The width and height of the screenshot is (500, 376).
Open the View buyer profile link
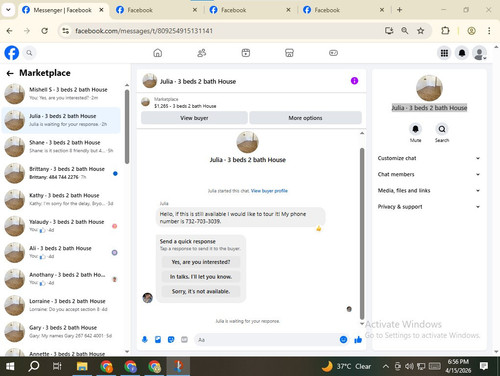coord(269,191)
